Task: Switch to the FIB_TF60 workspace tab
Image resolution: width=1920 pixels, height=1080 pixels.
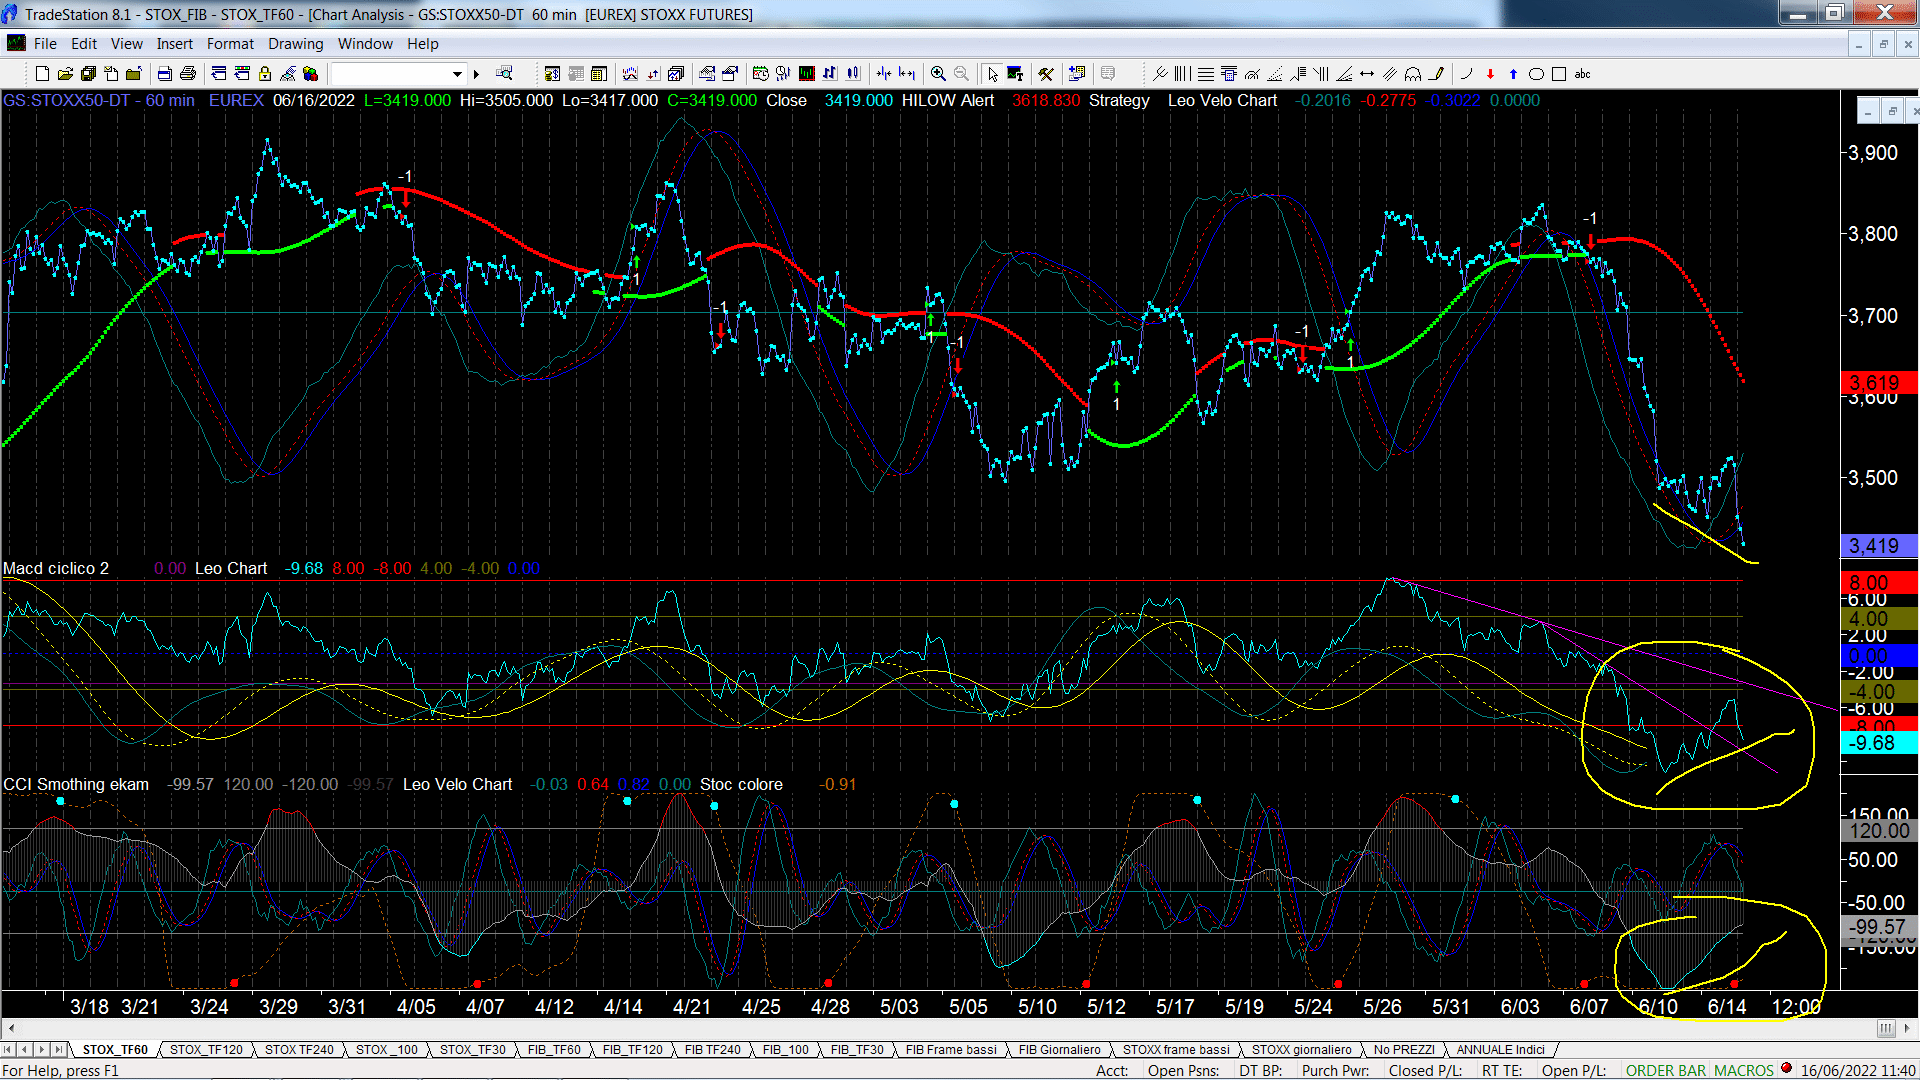Action: click(x=554, y=1050)
